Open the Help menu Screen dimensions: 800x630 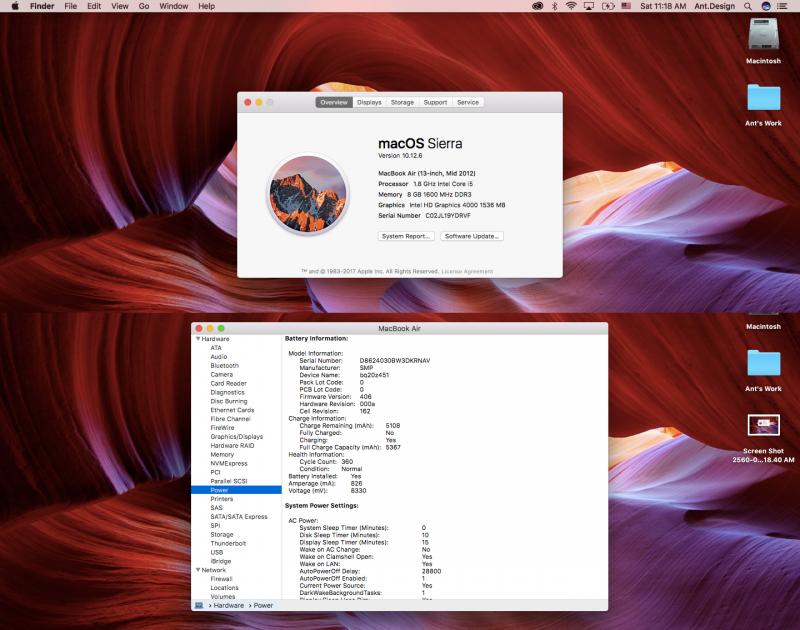pos(207,6)
